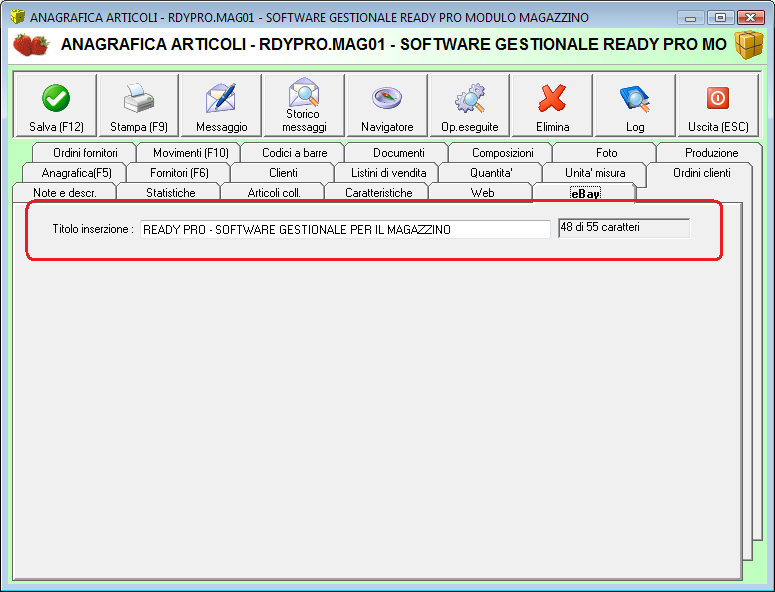775x592 pixels.
Task: Select the Produzione tab
Action: coord(711,153)
